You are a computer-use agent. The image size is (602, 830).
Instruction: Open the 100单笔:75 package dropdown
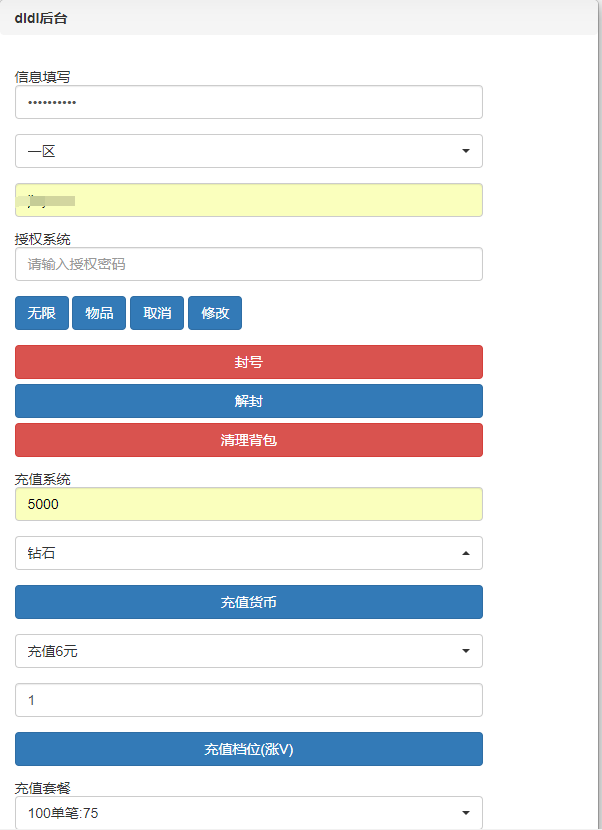click(x=248, y=813)
